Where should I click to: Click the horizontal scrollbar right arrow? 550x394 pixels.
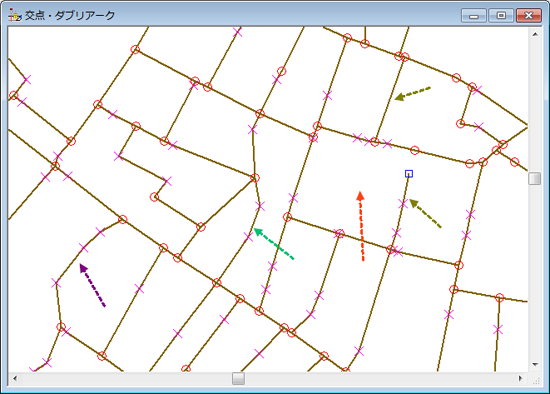coord(520,378)
